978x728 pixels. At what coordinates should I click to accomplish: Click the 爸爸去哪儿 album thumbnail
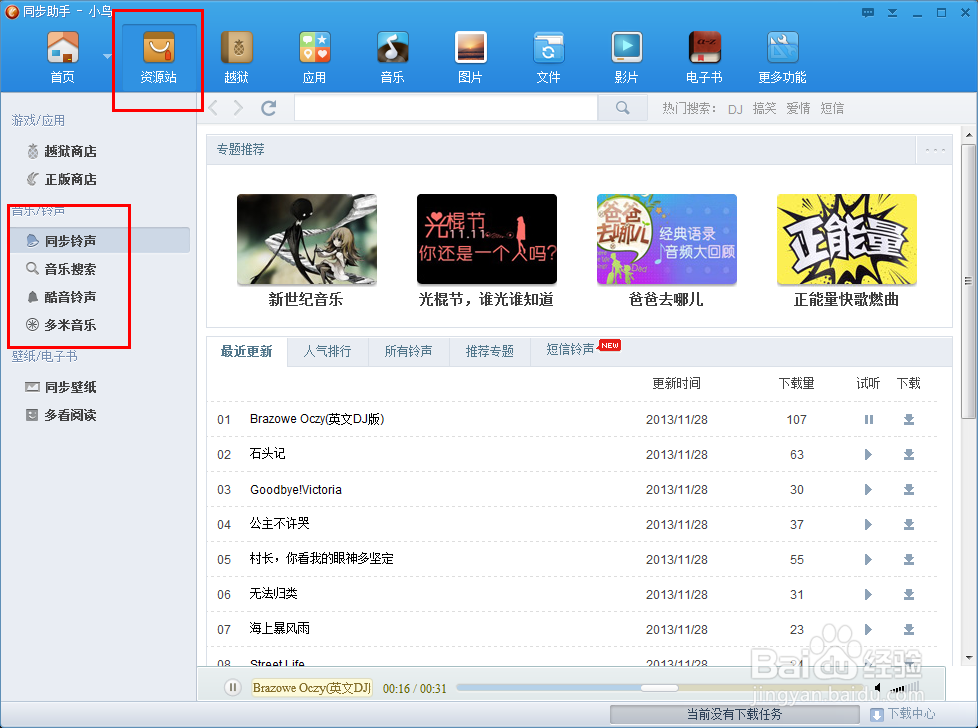[x=667, y=238]
